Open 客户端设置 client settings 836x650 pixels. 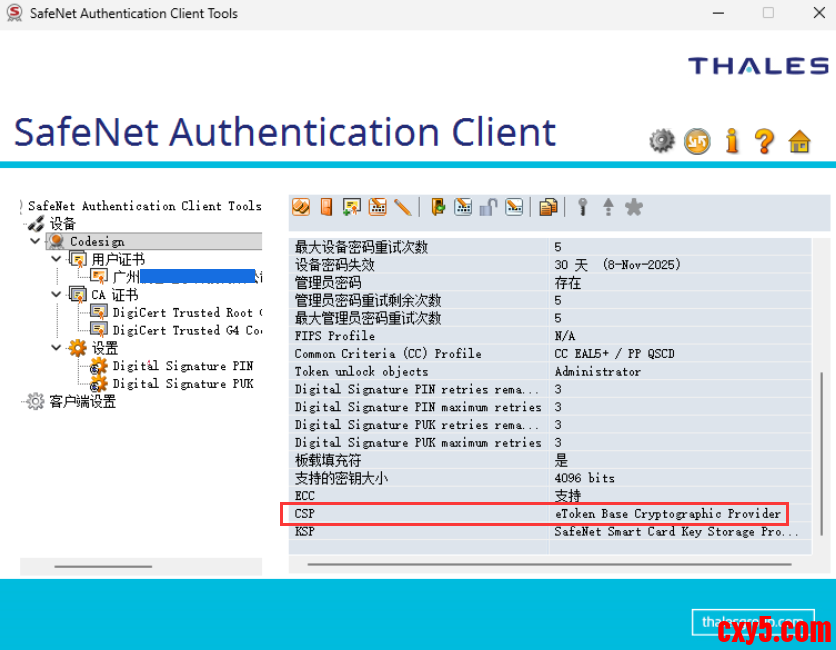click(83, 402)
